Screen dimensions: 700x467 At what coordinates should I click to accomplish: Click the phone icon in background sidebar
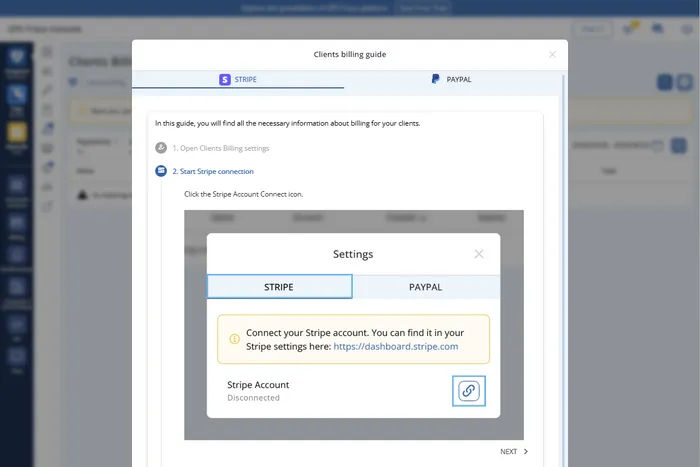tap(17, 95)
